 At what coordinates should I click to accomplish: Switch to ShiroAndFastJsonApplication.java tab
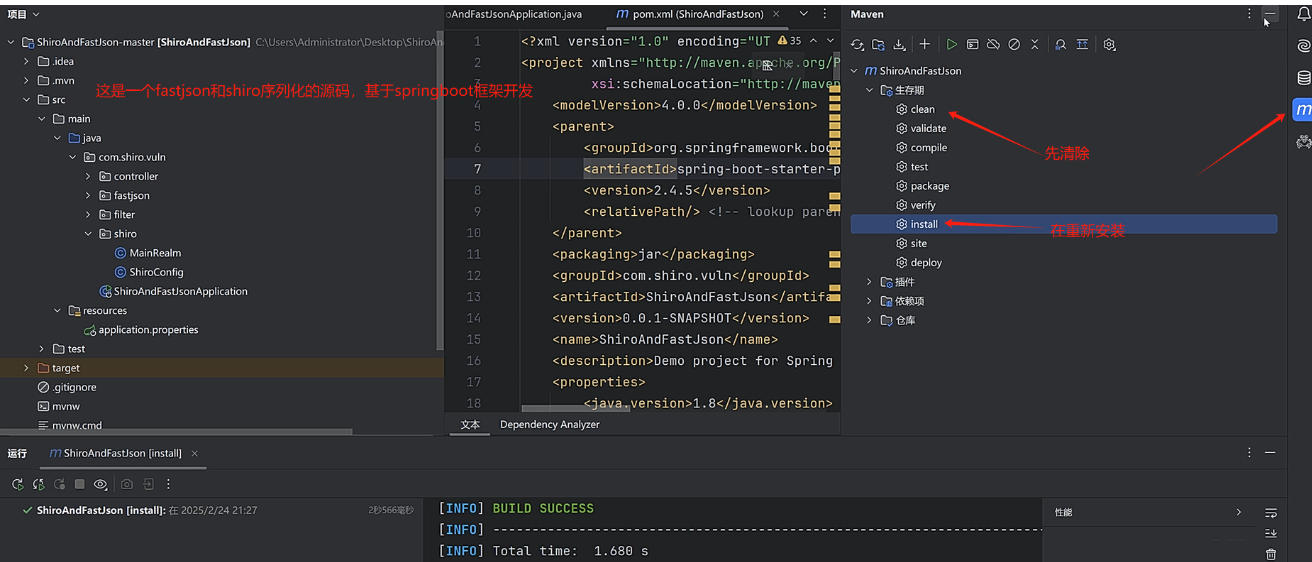coord(515,14)
